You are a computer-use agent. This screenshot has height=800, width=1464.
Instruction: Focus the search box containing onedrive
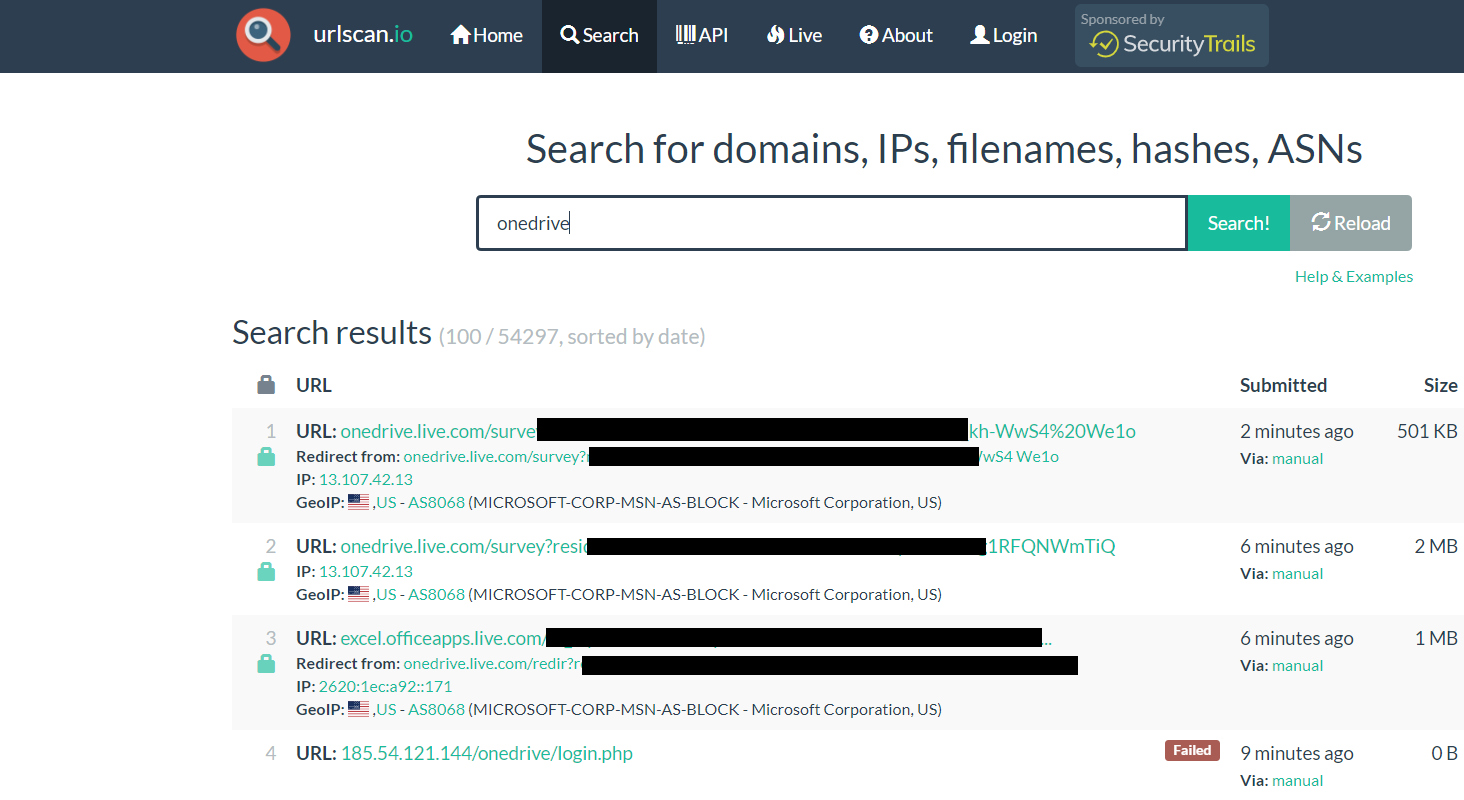pyautogui.click(x=832, y=223)
